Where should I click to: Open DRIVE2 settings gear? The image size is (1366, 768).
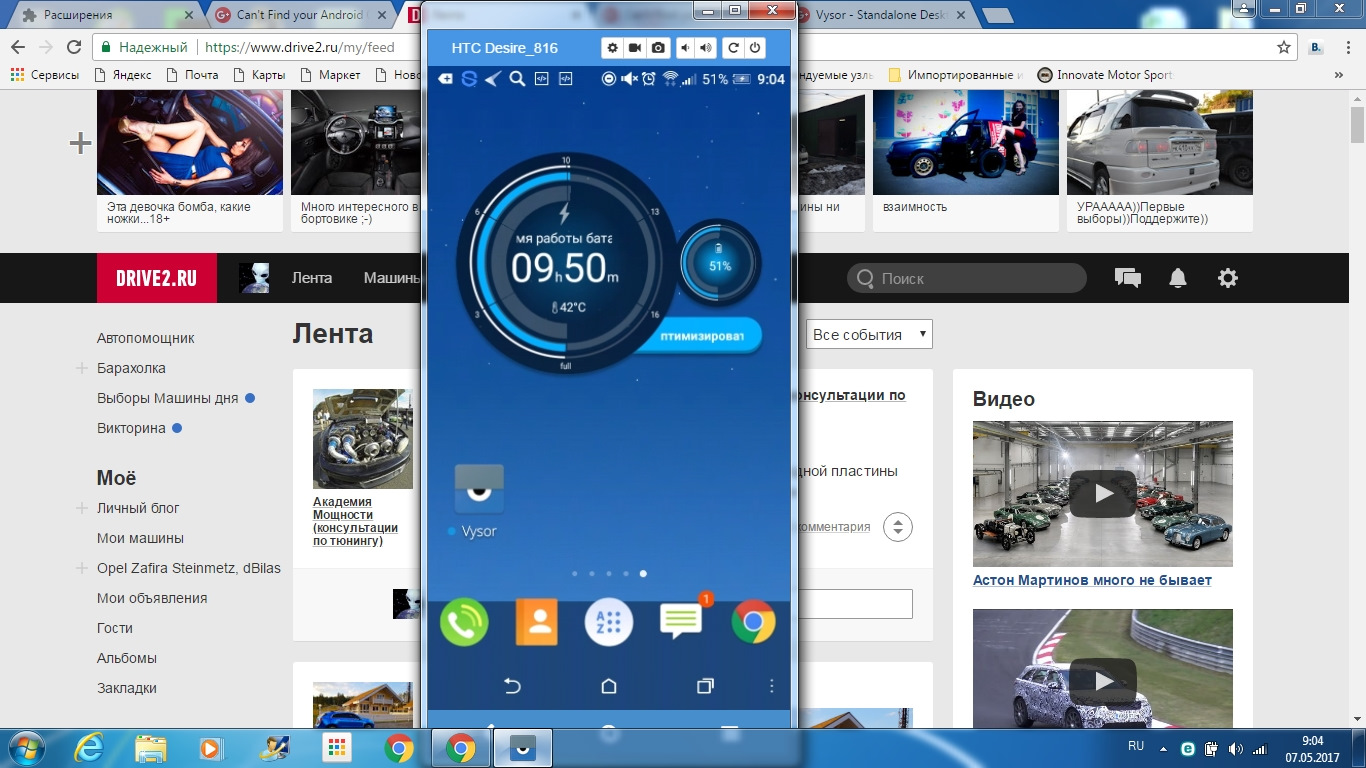[1228, 278]
